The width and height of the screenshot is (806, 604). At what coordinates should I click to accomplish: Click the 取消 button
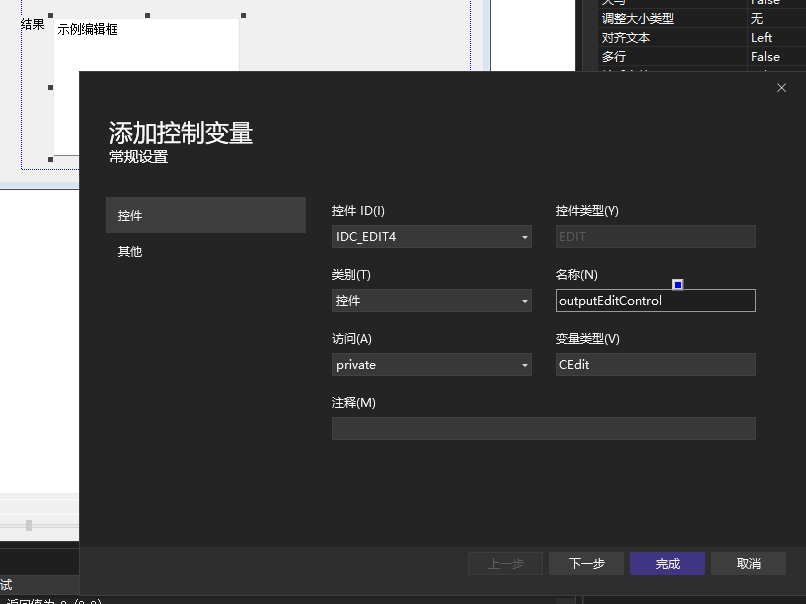point(747,563)
